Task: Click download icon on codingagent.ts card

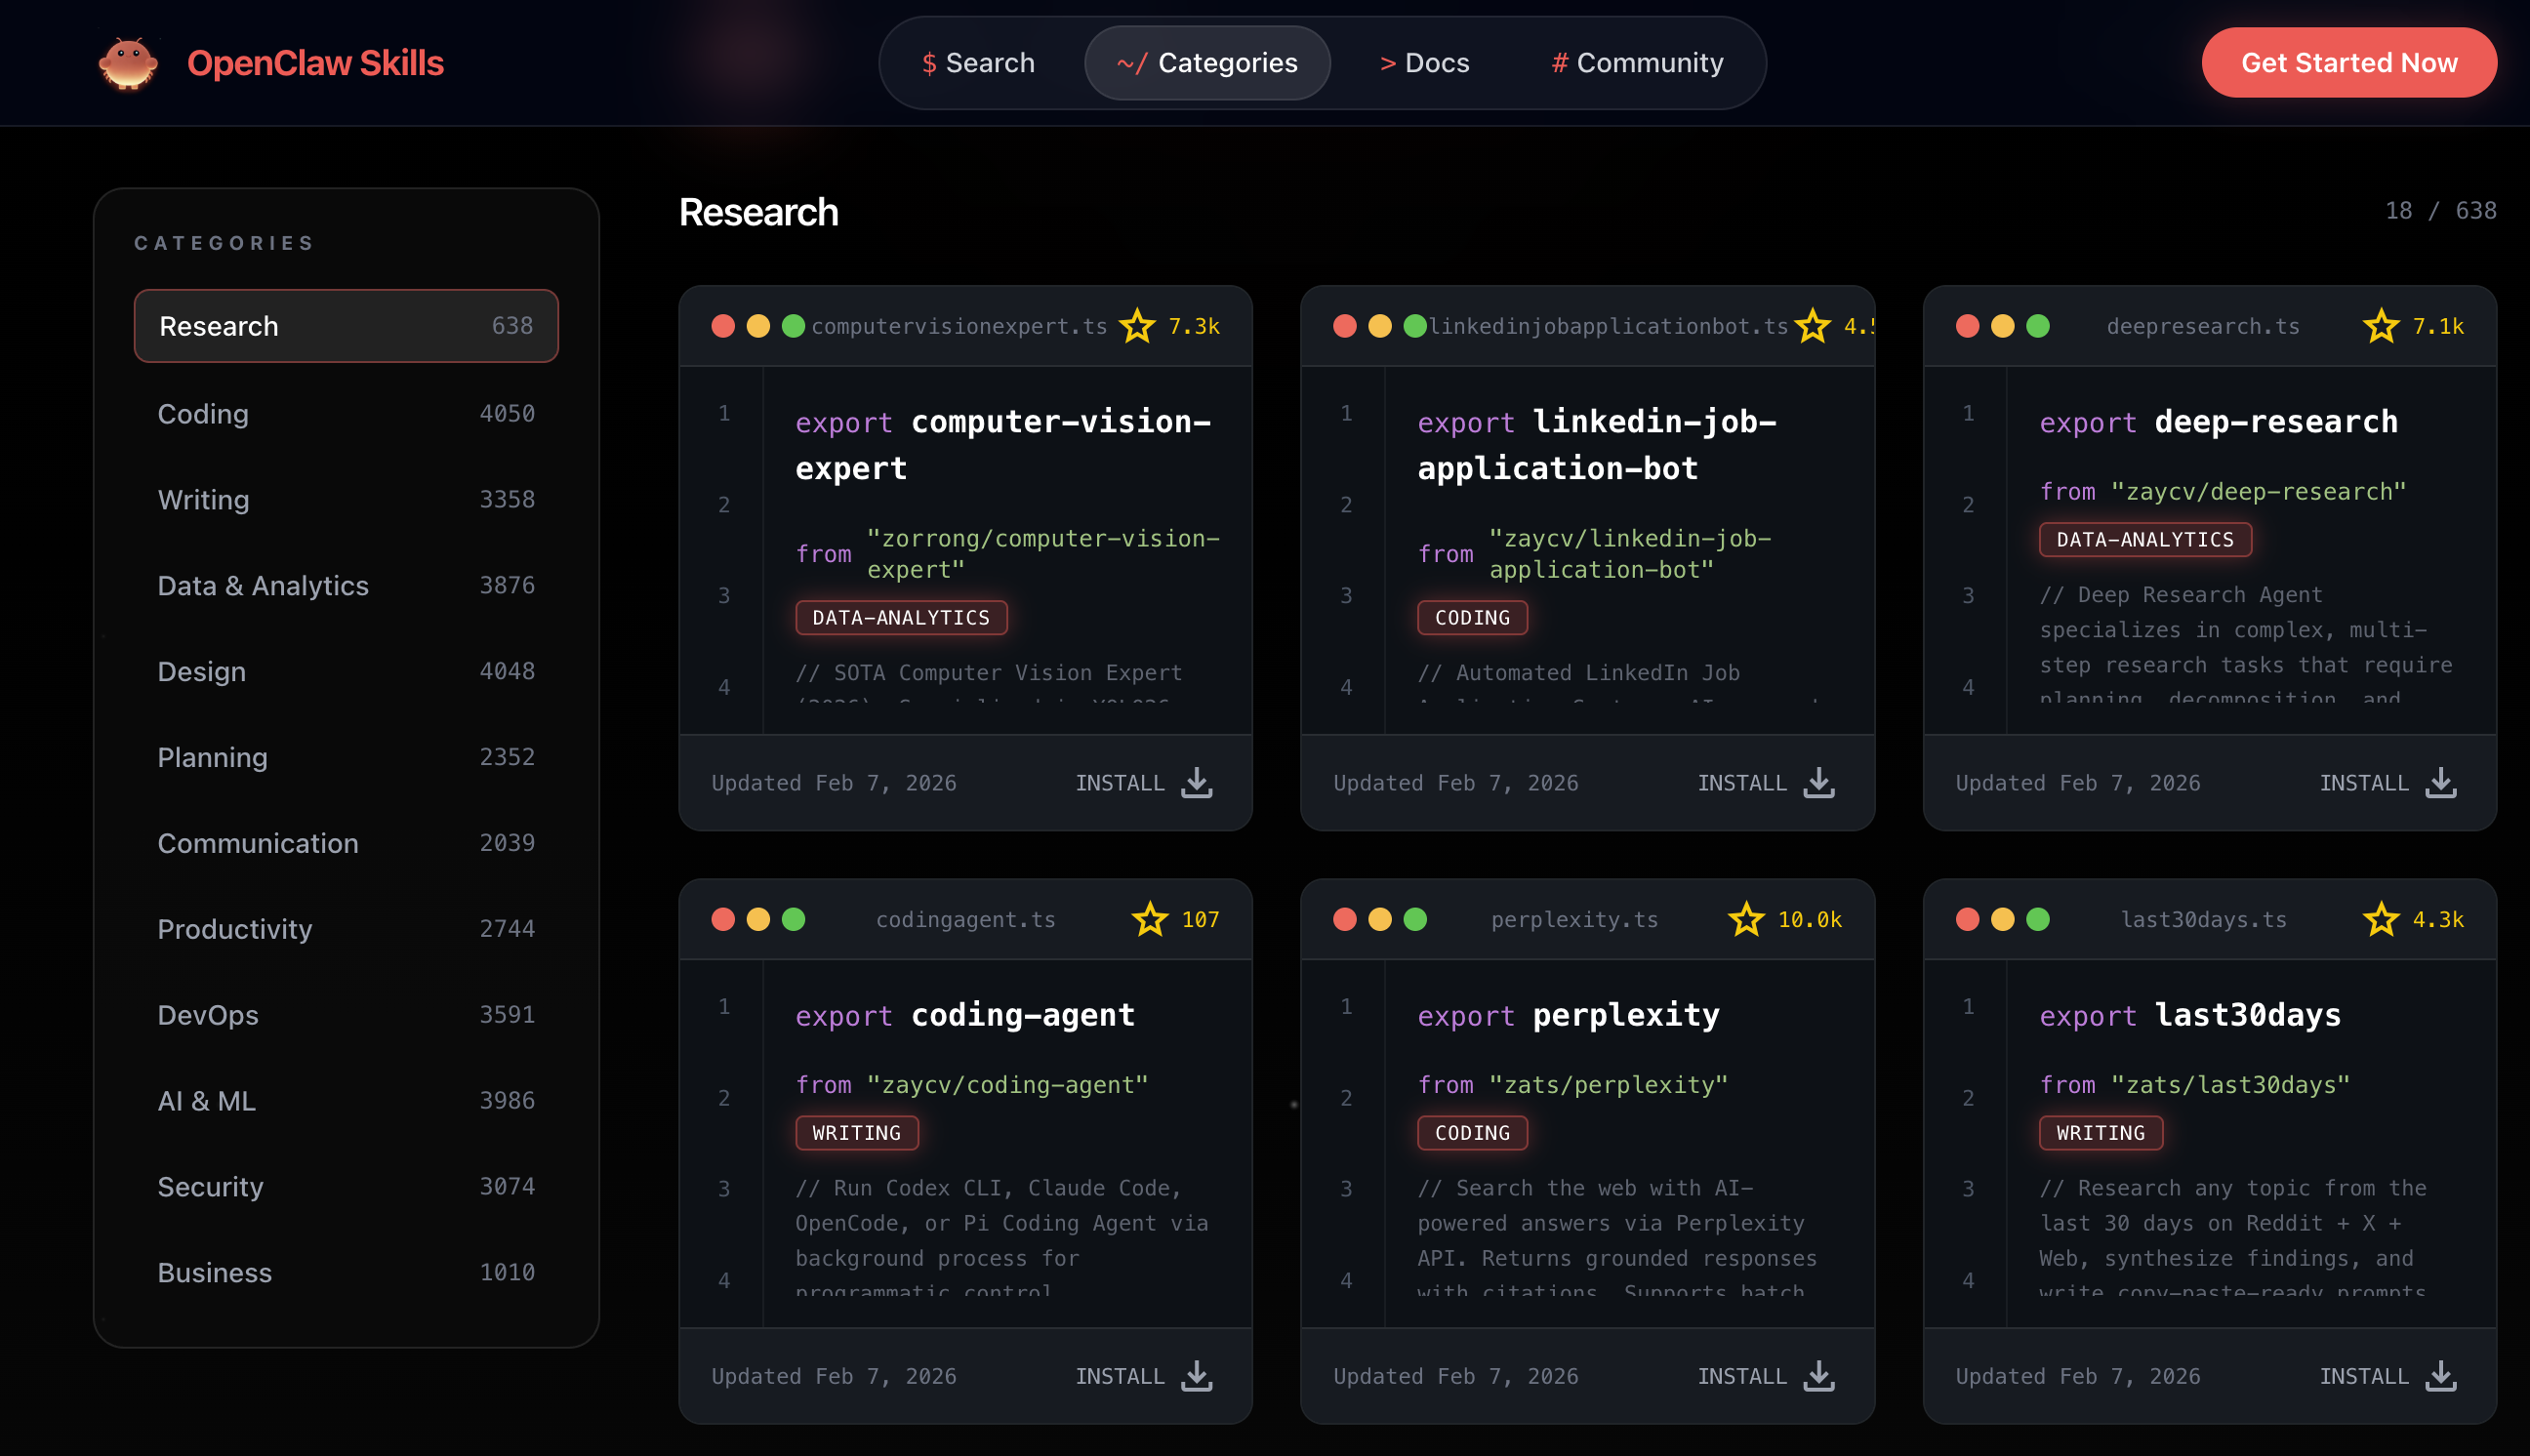Action: click(1196, 1376)
